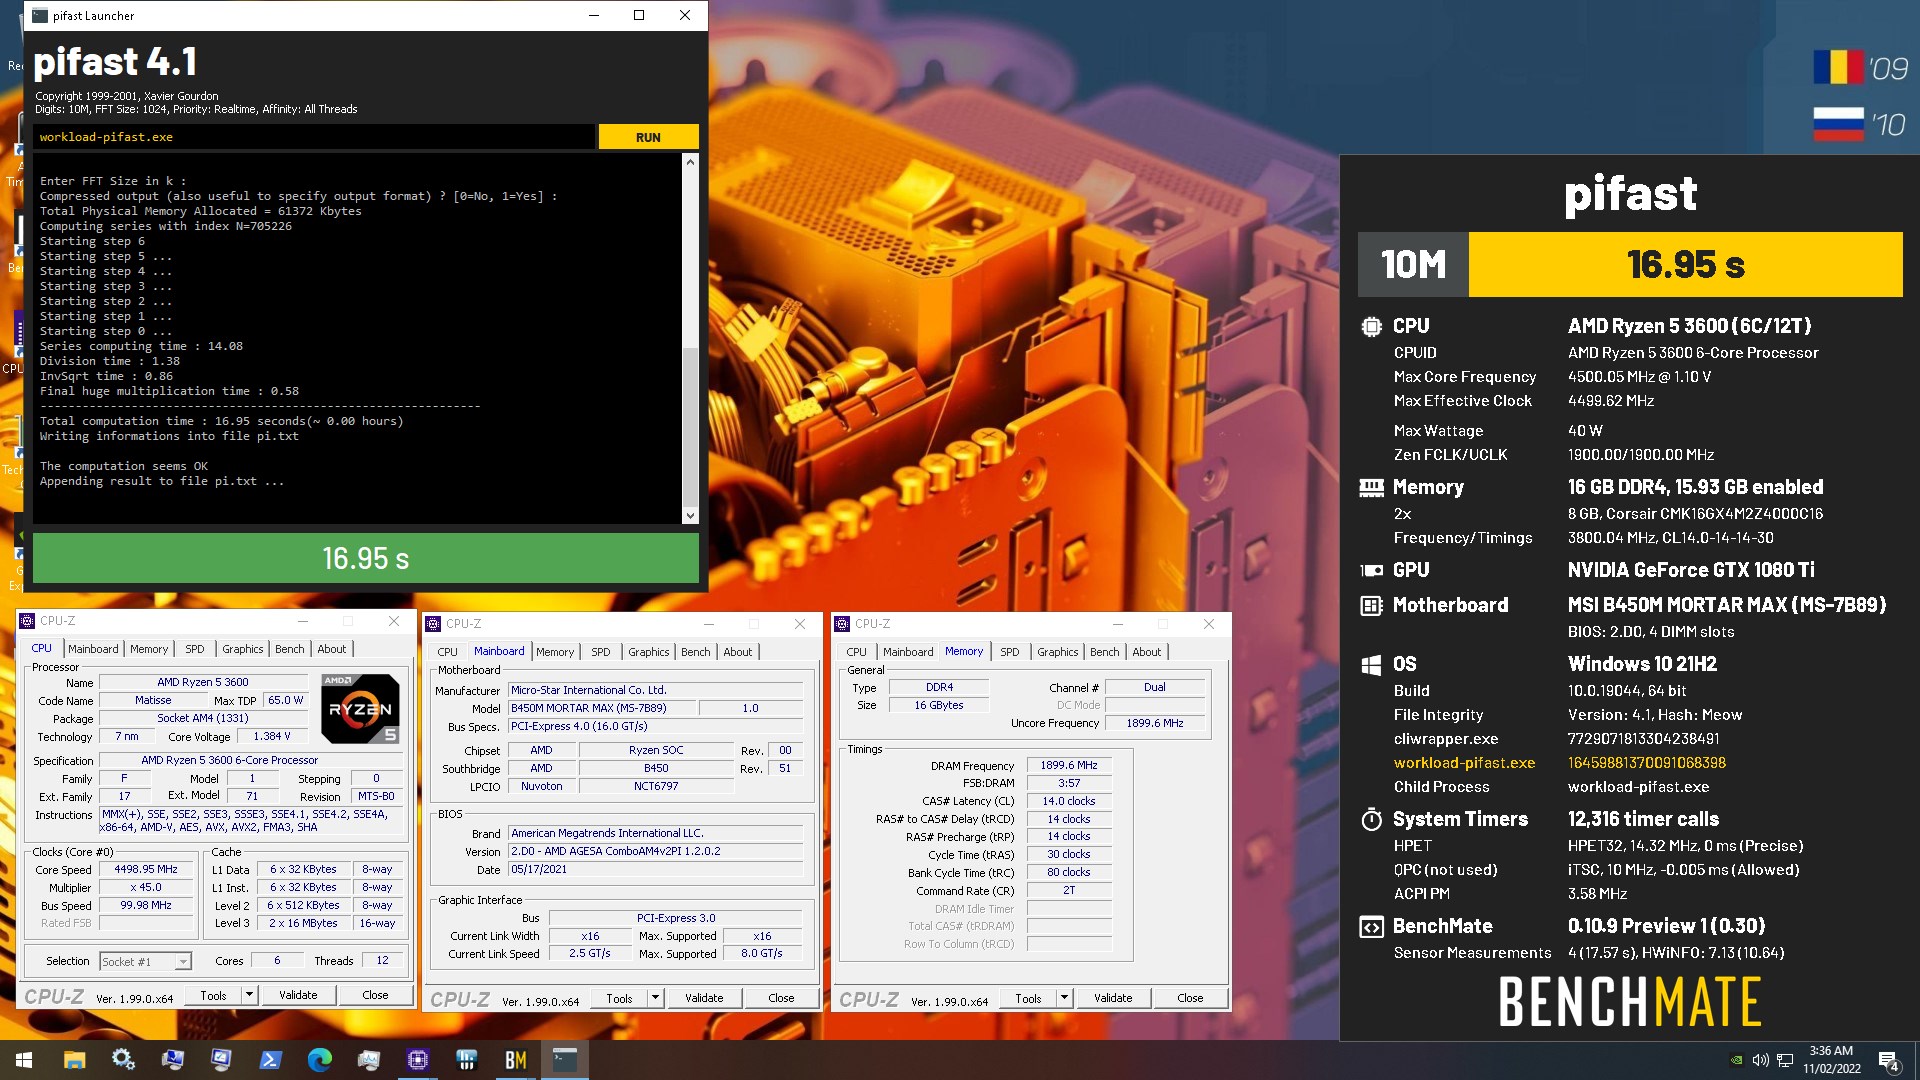Open SPD tab in left CPU-Z window
Screen dimensions: 1920x1080
[x=195, y=649]
